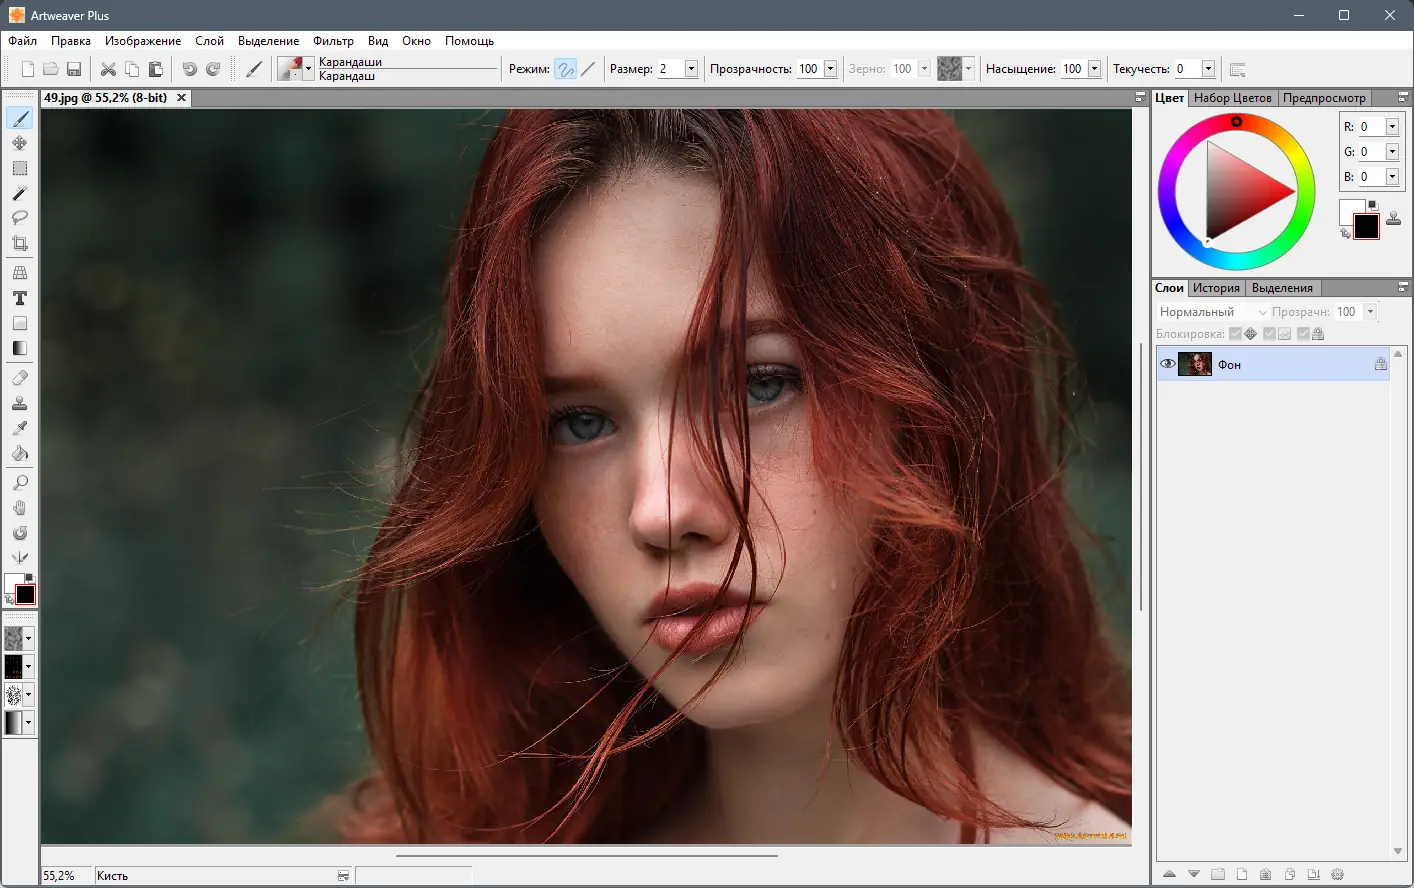1414x888 pixels.
Task: Select the Crop tool
Action: point(20,243)
